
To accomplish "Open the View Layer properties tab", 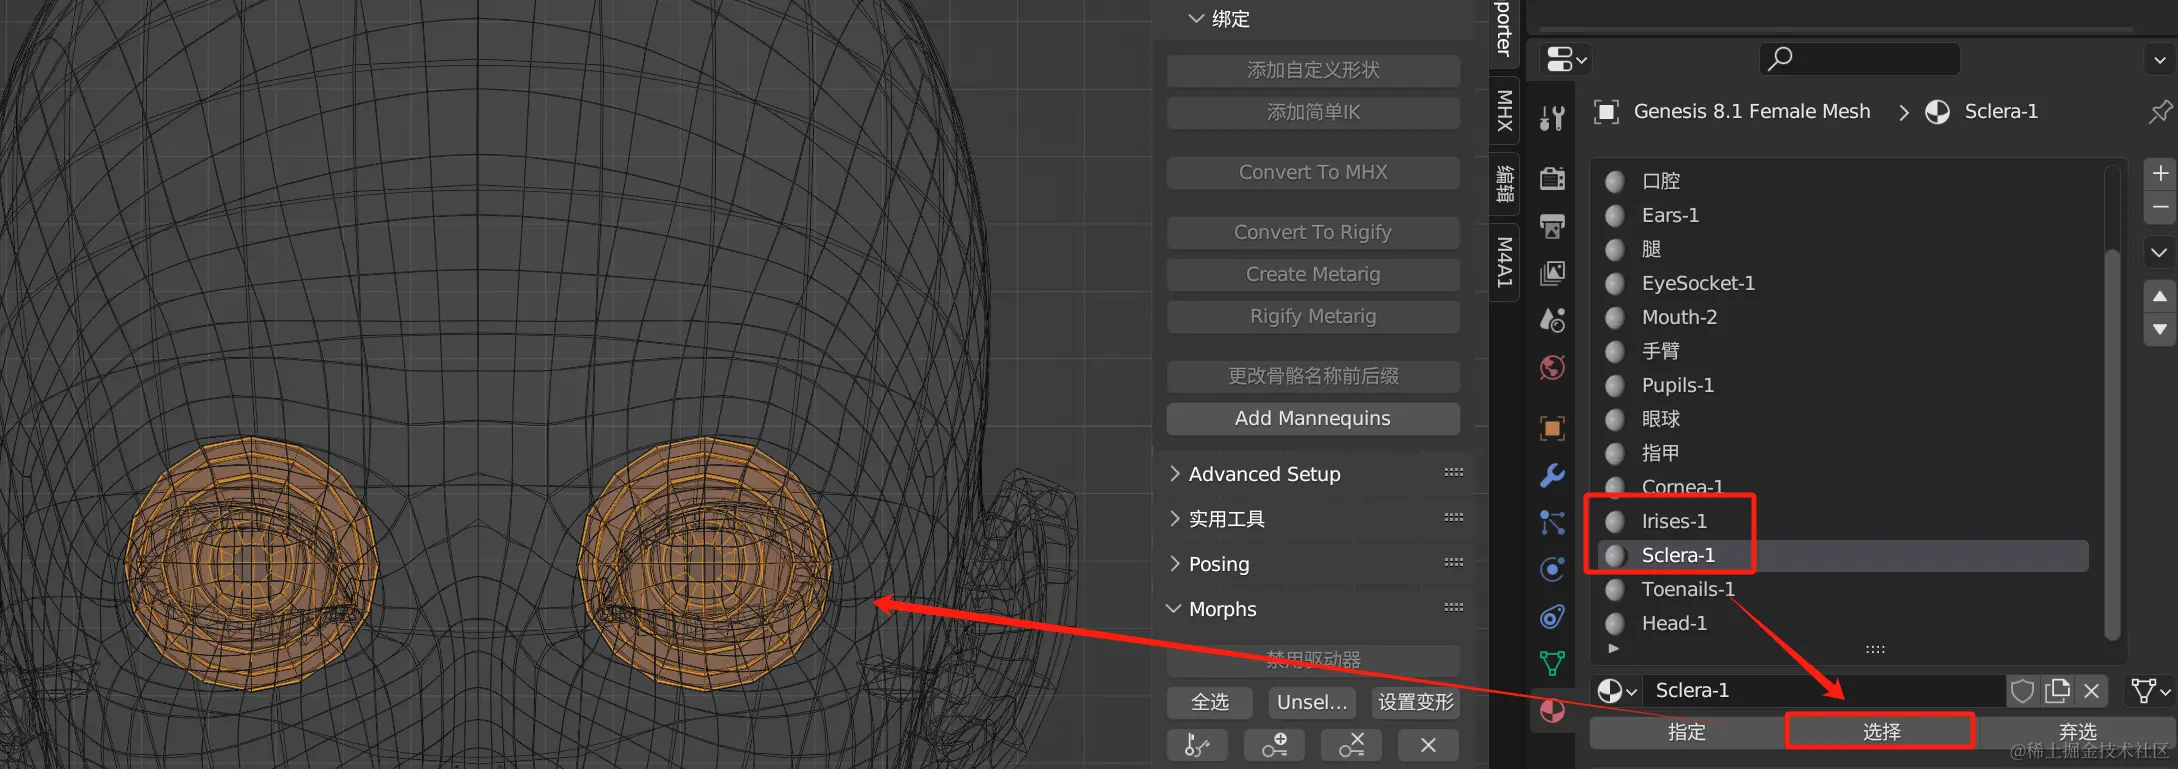I will point(1552,273).
